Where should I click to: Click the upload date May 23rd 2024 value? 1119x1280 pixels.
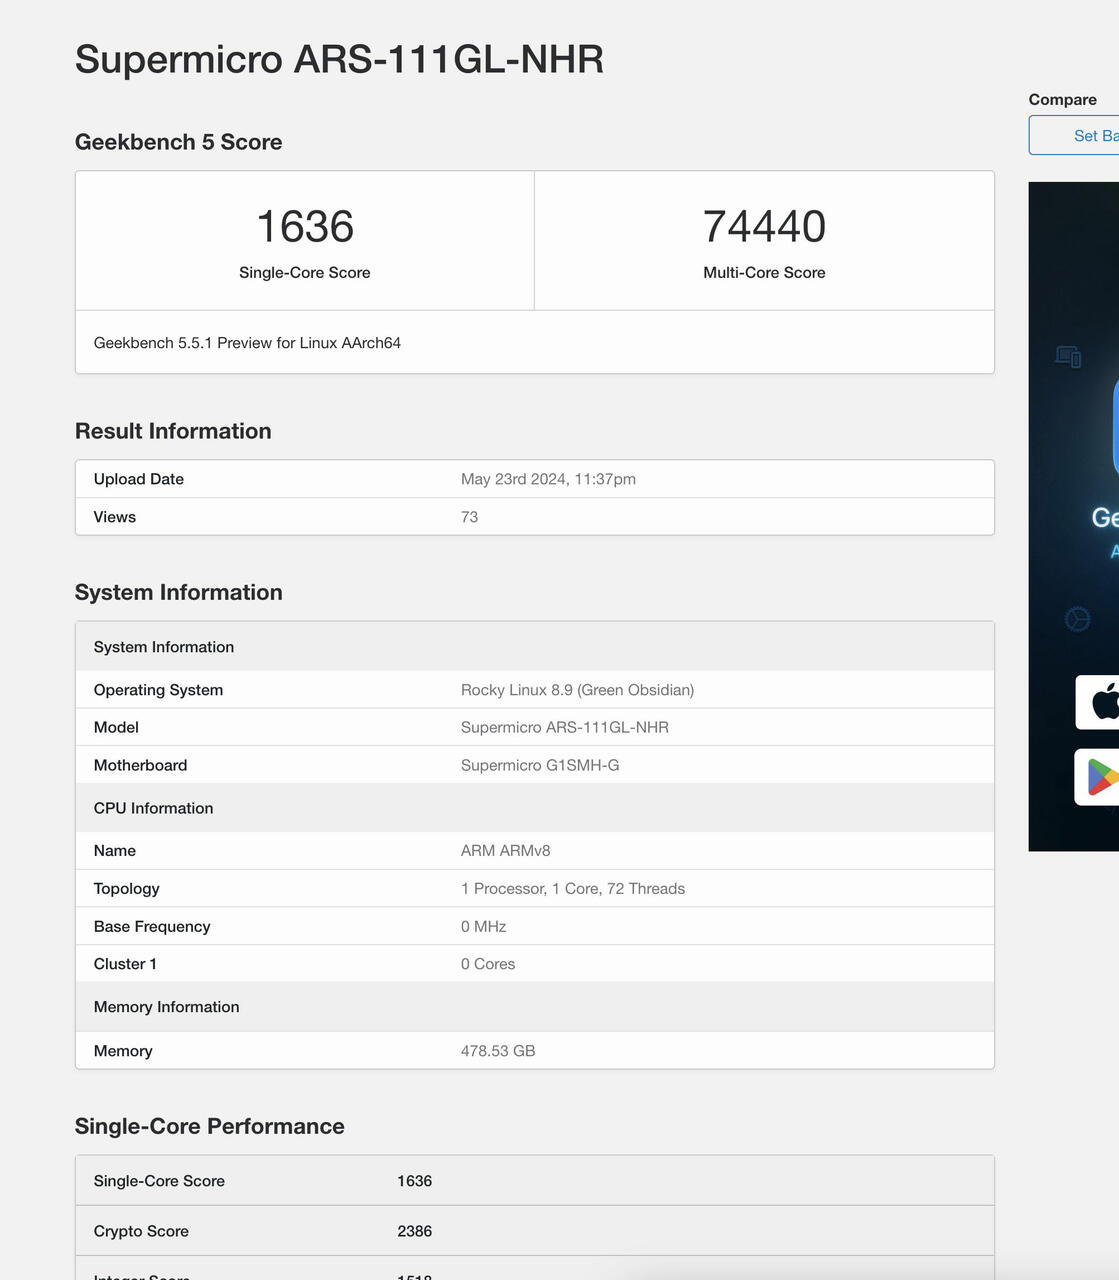tap(548, 479)
